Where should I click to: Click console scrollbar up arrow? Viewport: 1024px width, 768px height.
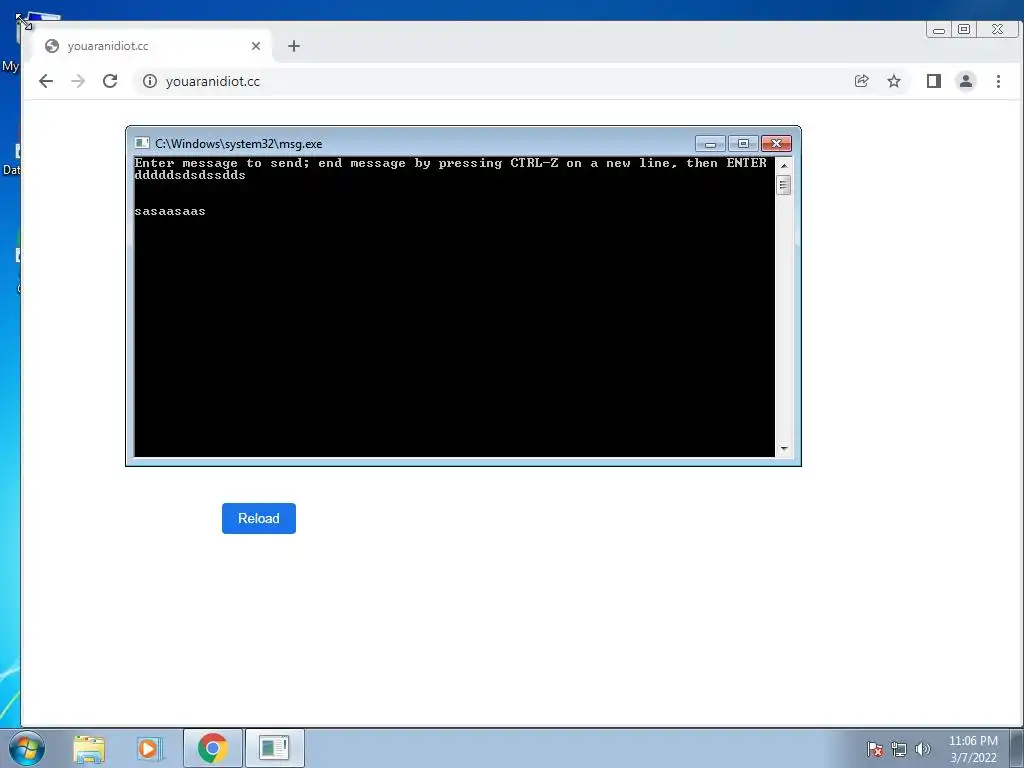tap(784, 165)
